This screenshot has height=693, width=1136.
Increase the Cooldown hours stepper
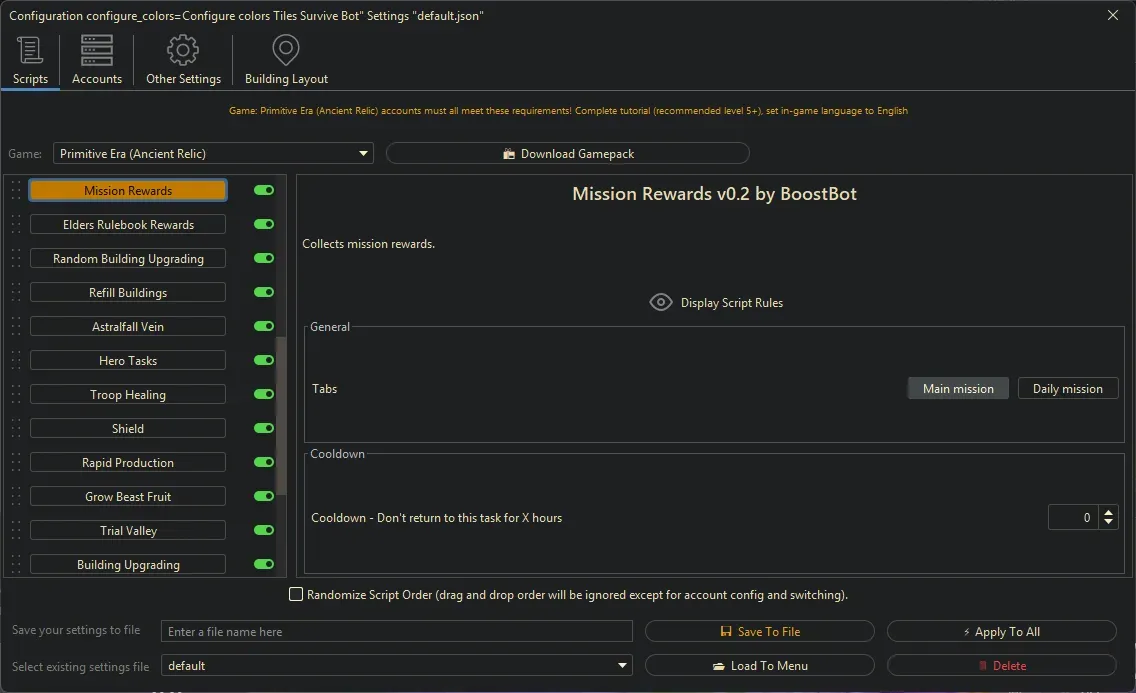[1108, 512]
